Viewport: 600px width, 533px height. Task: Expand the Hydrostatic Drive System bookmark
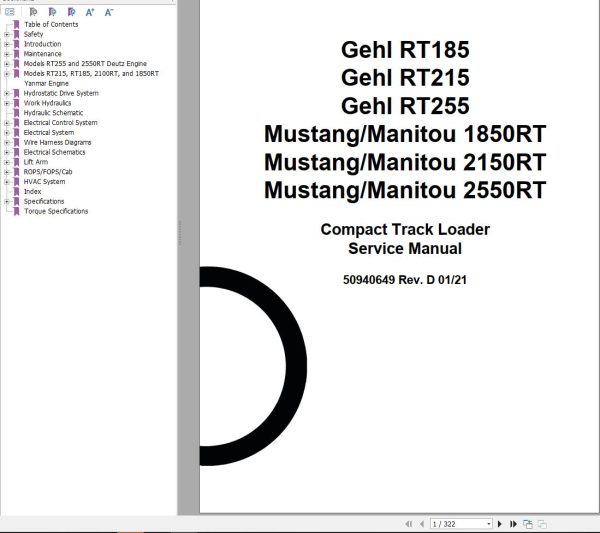click(7, 93)
